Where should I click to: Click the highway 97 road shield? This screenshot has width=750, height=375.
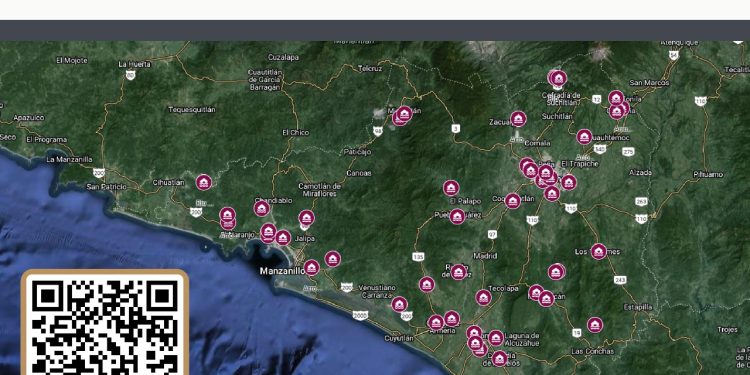point(492,234)
